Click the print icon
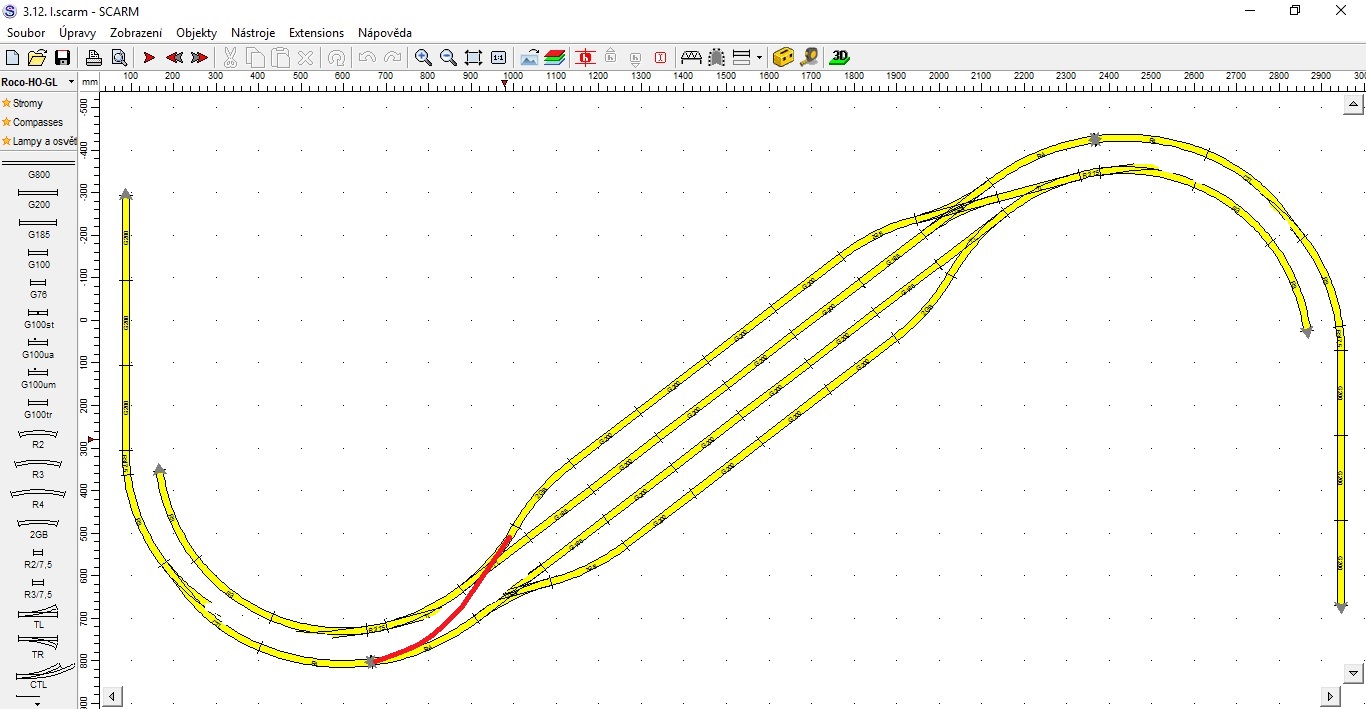Image resolution: width=1366 pixels, height=709 pixels. click(x=93, y=58)
